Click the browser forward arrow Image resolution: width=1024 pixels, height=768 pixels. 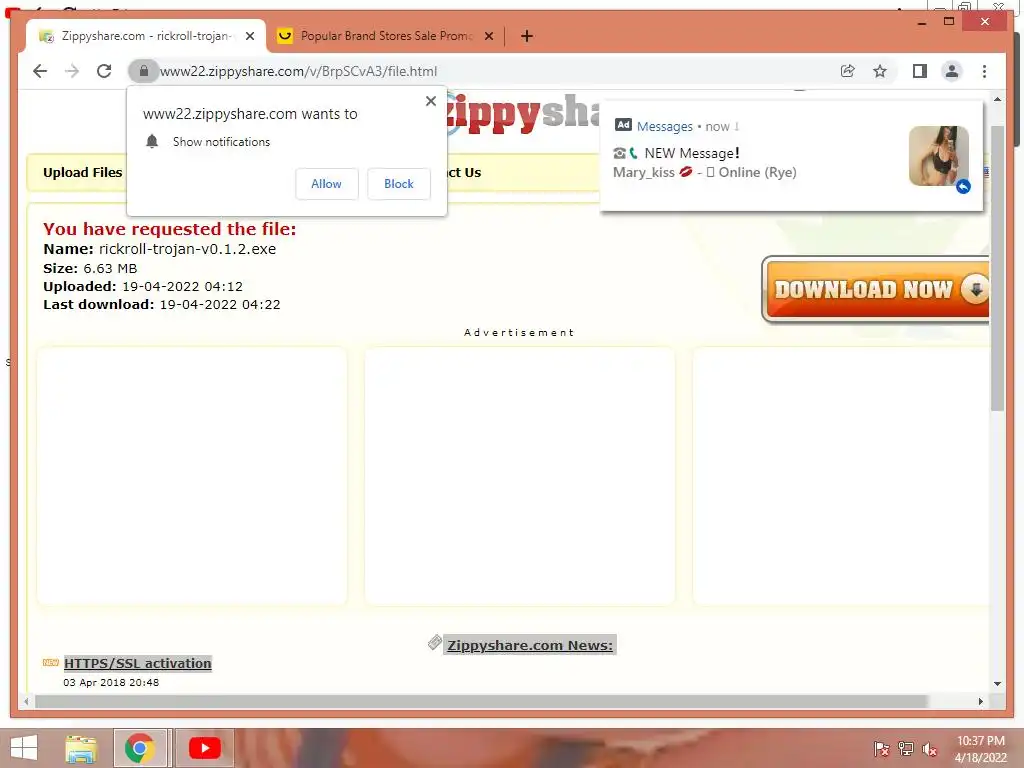coord(72,71)
